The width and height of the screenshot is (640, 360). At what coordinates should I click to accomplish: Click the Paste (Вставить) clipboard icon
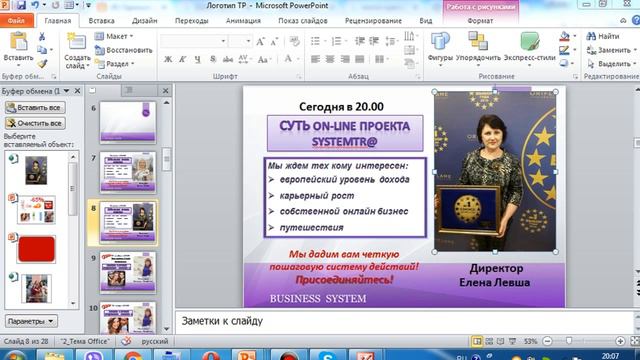(x=18, y=42)
